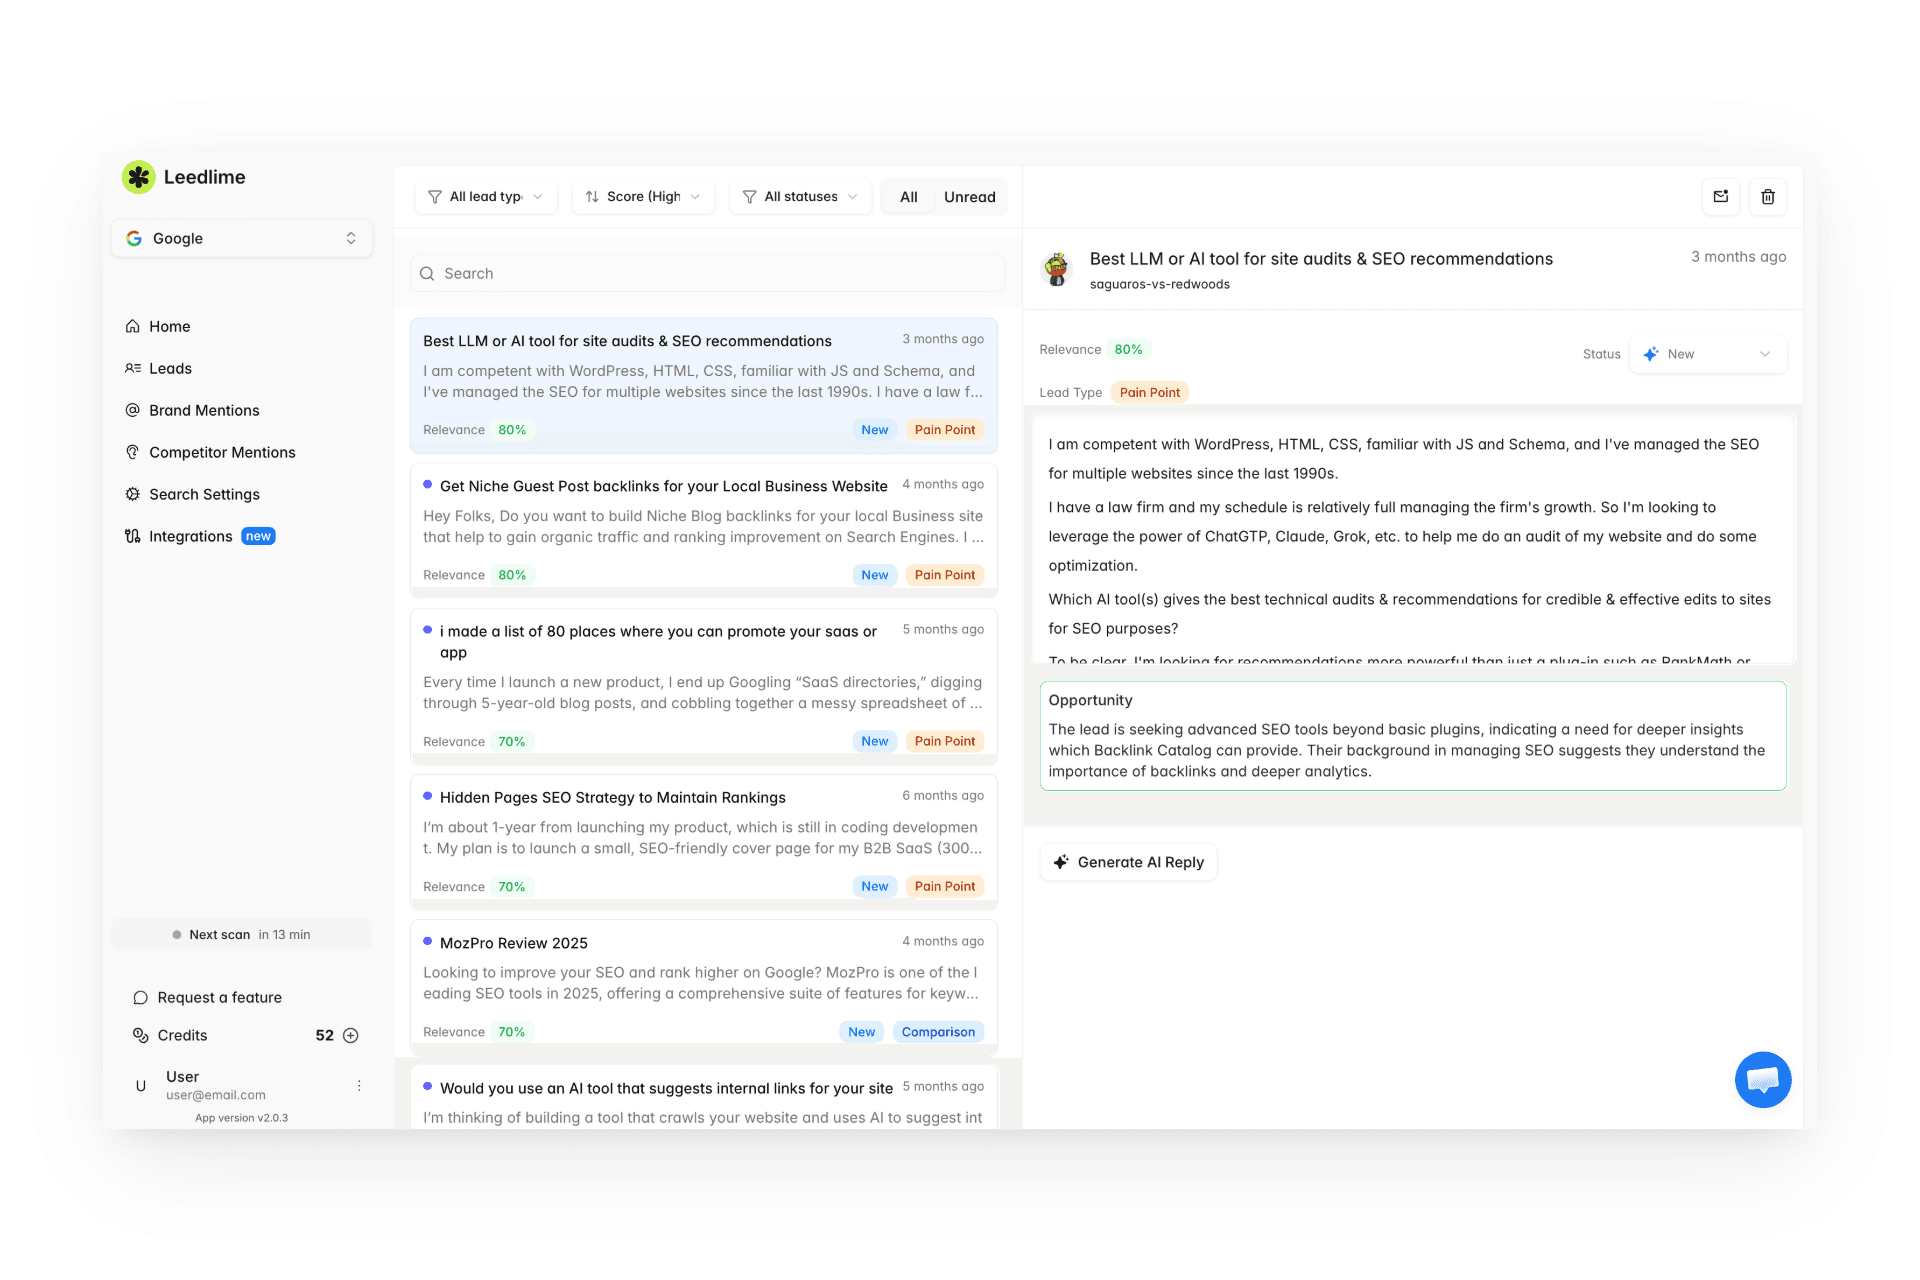Open Request a feature

219,997
